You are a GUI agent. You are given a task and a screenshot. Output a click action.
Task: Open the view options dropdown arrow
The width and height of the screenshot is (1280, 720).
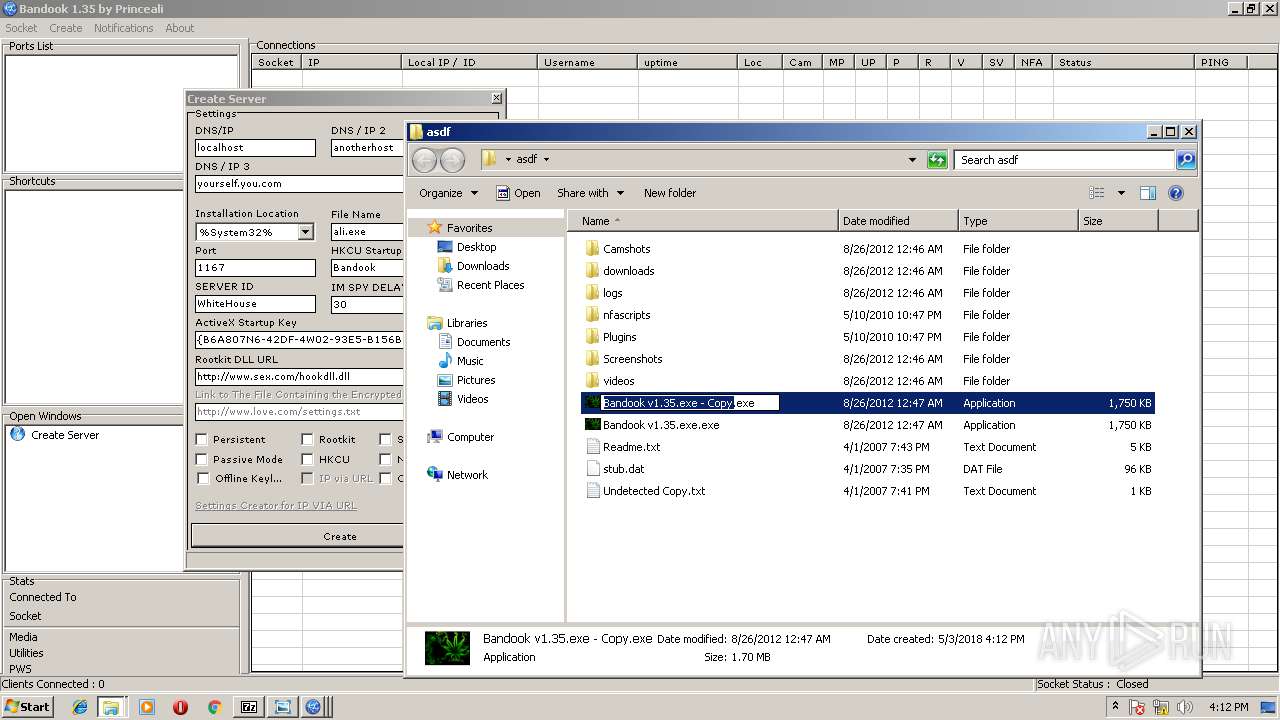1121,193
